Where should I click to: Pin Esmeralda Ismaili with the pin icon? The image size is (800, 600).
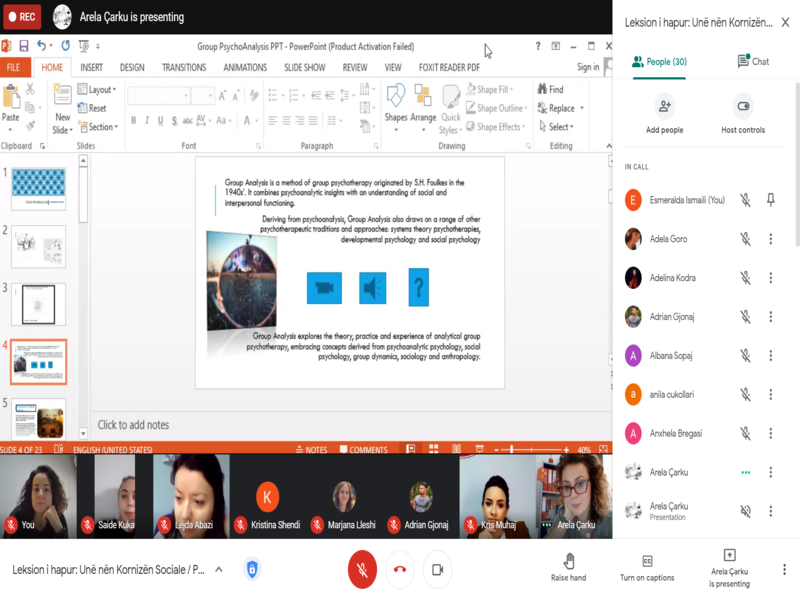click(770, 200)
